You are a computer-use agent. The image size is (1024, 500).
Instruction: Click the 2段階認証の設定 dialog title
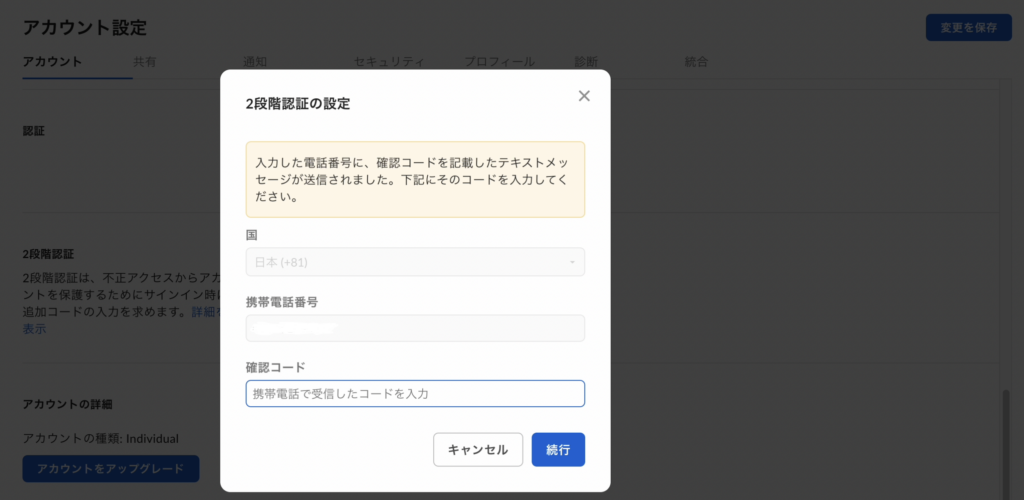[298, 104]
